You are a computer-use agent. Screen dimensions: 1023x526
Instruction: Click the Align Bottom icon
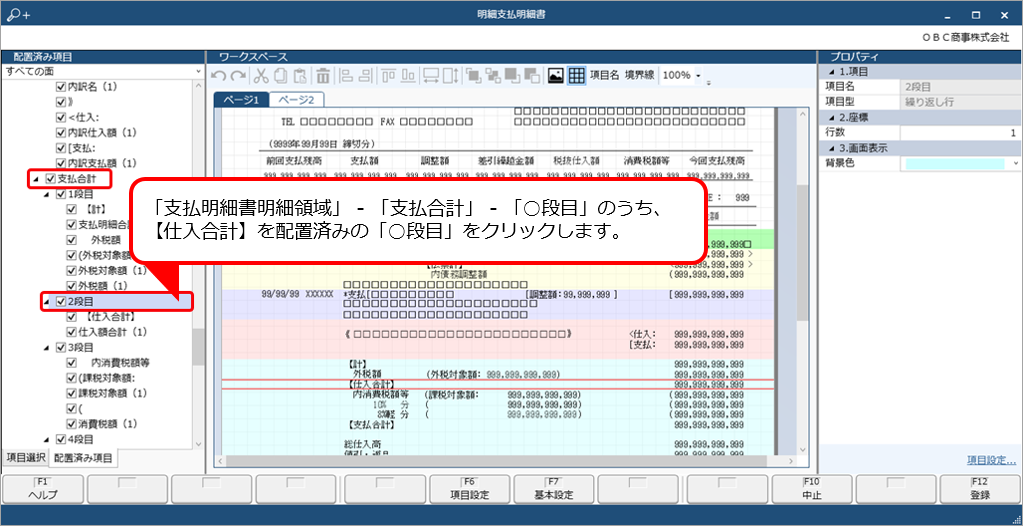click(408, 76)
